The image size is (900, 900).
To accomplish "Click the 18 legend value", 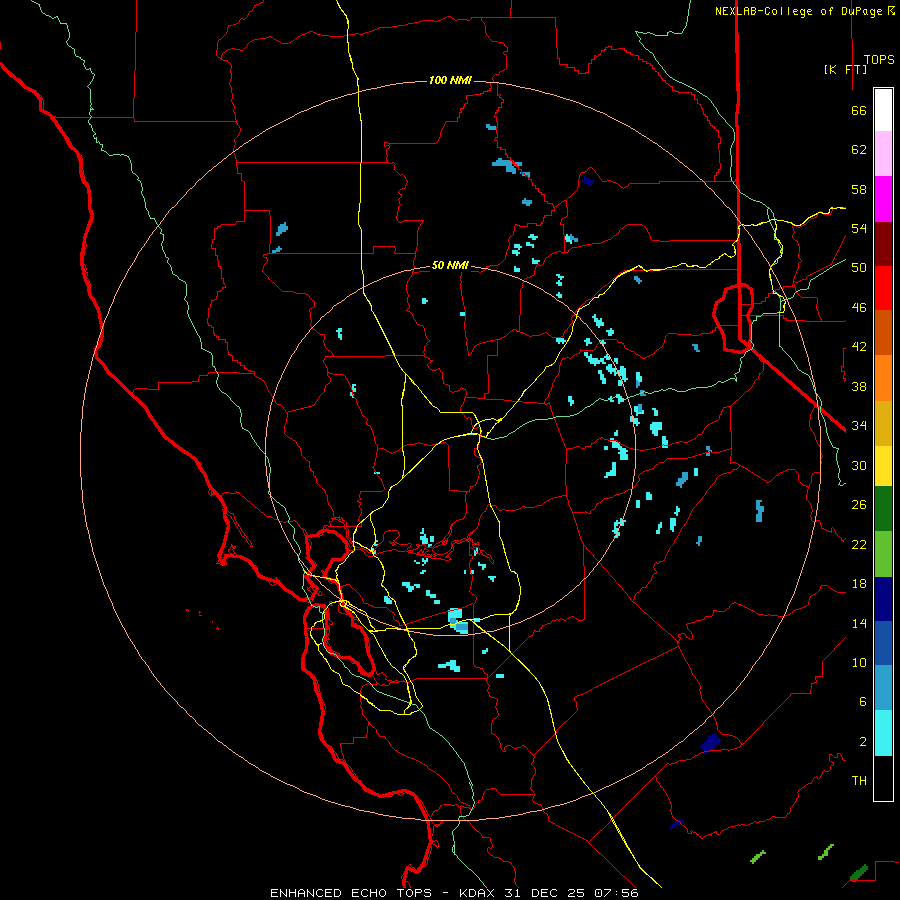I will click(x=859, y=584).
